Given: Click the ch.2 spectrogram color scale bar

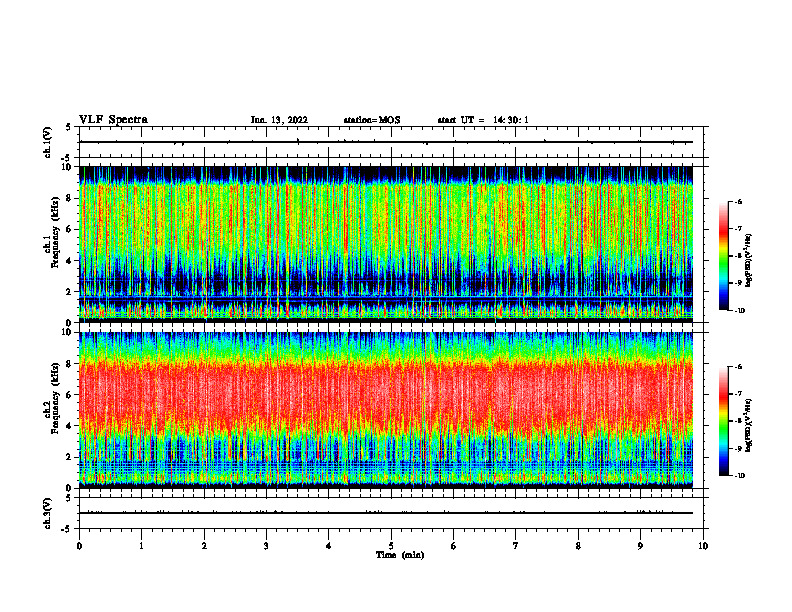Looking at the screenshot, I should pyautogui.click(x=724, y=421).
